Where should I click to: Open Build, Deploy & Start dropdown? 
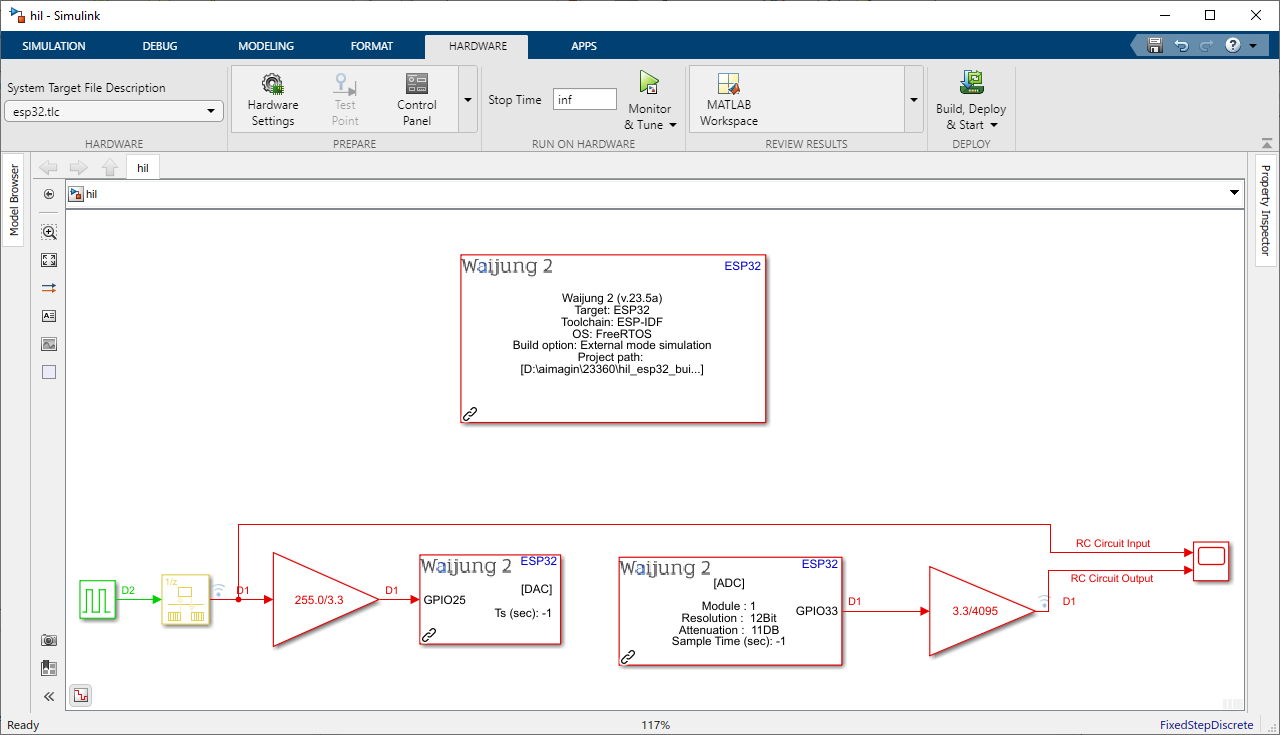(994, 126)
